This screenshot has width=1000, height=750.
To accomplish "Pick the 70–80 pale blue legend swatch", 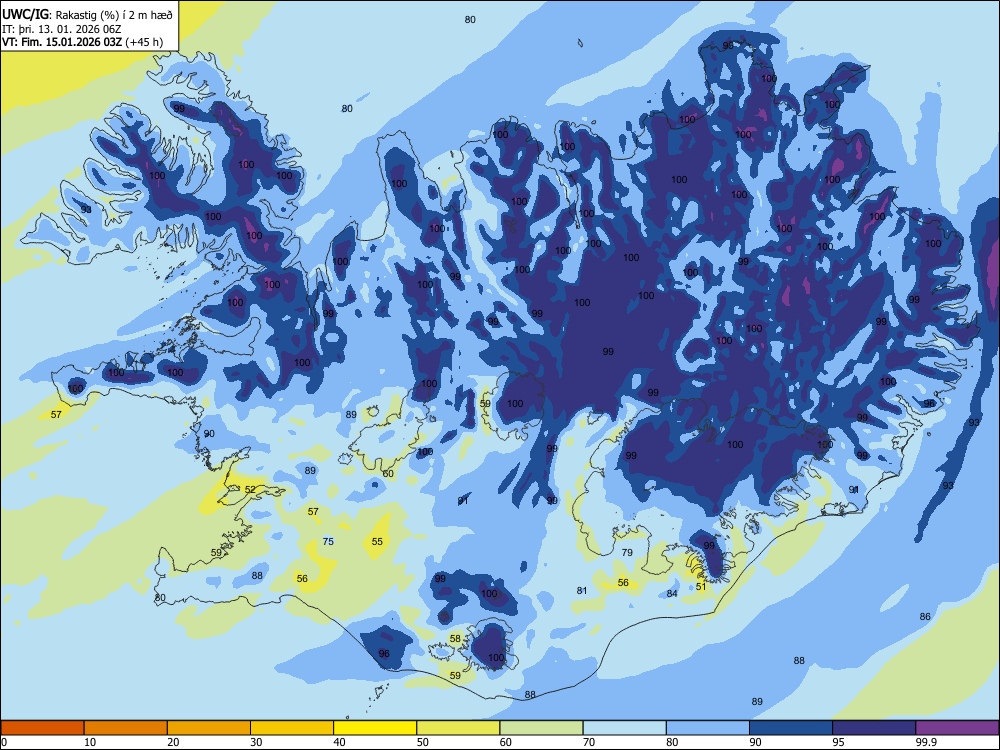I will 624,728.
